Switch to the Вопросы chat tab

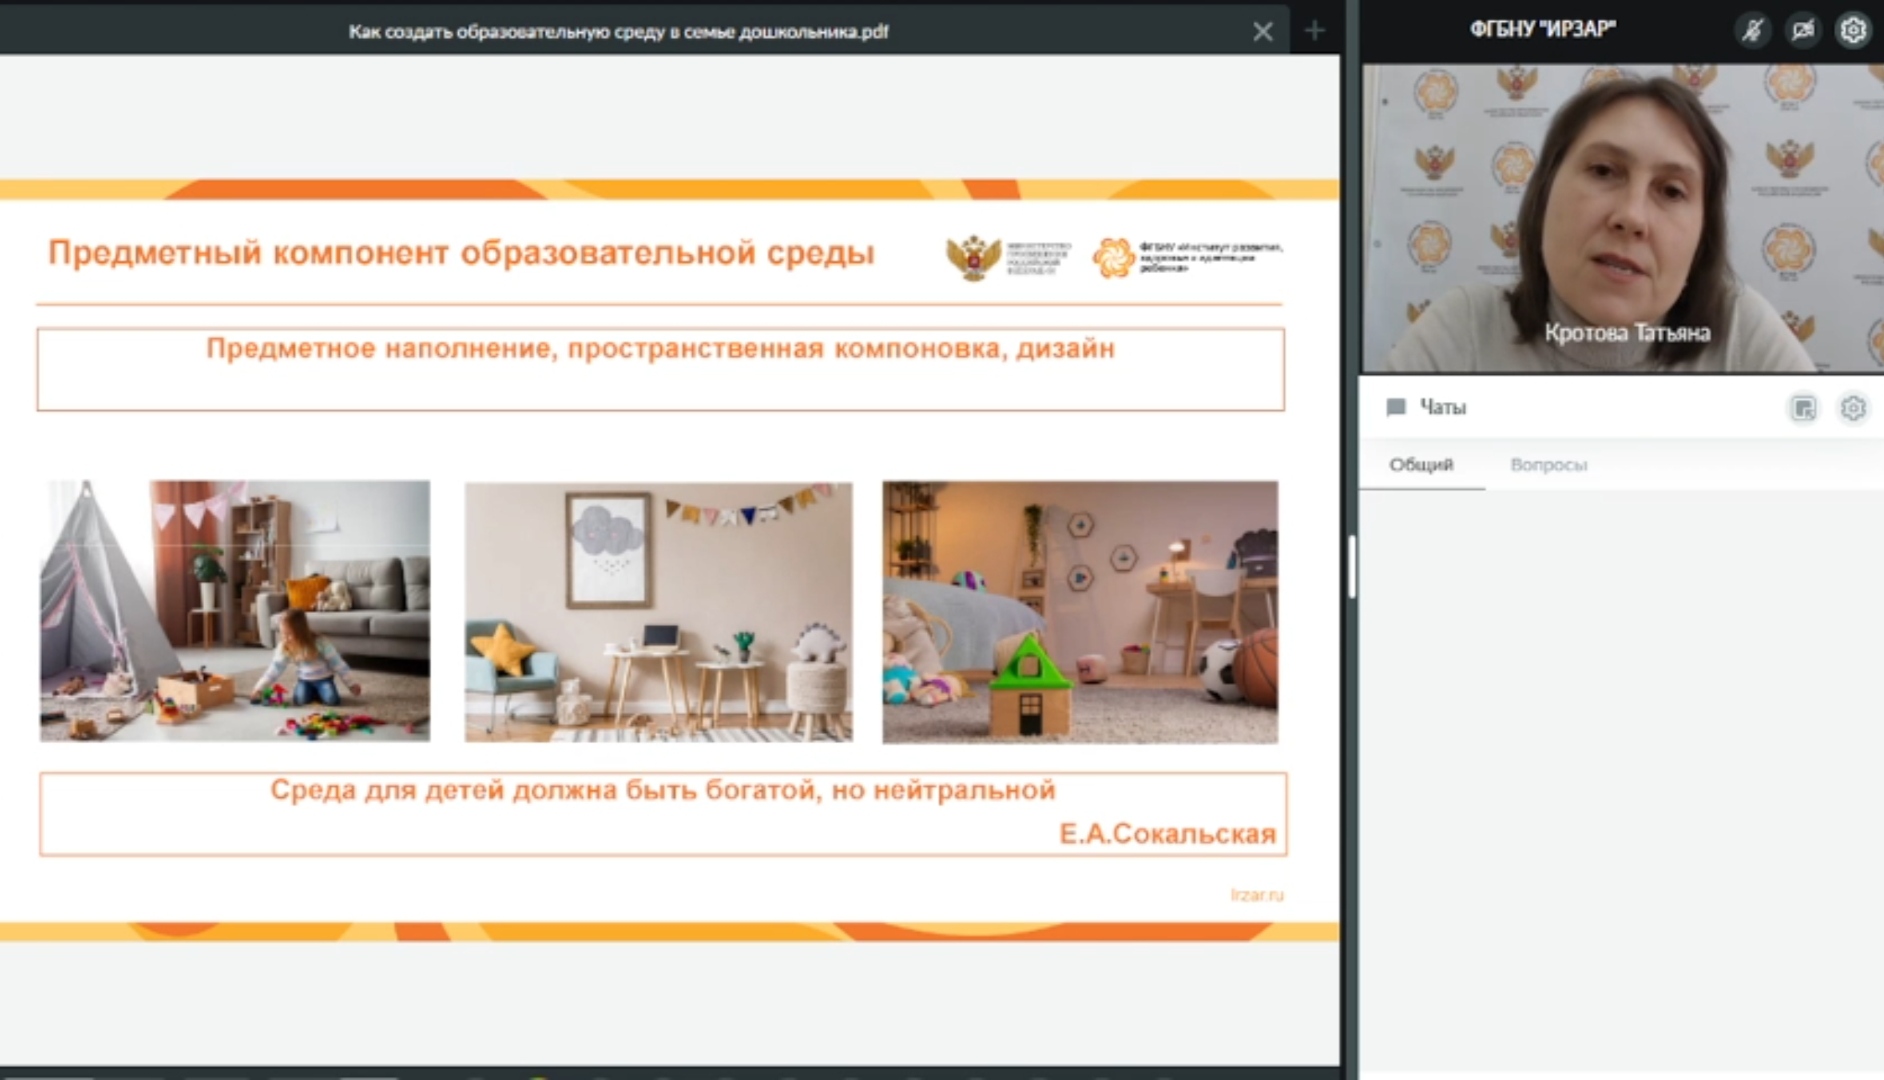tap(1548, 465)
